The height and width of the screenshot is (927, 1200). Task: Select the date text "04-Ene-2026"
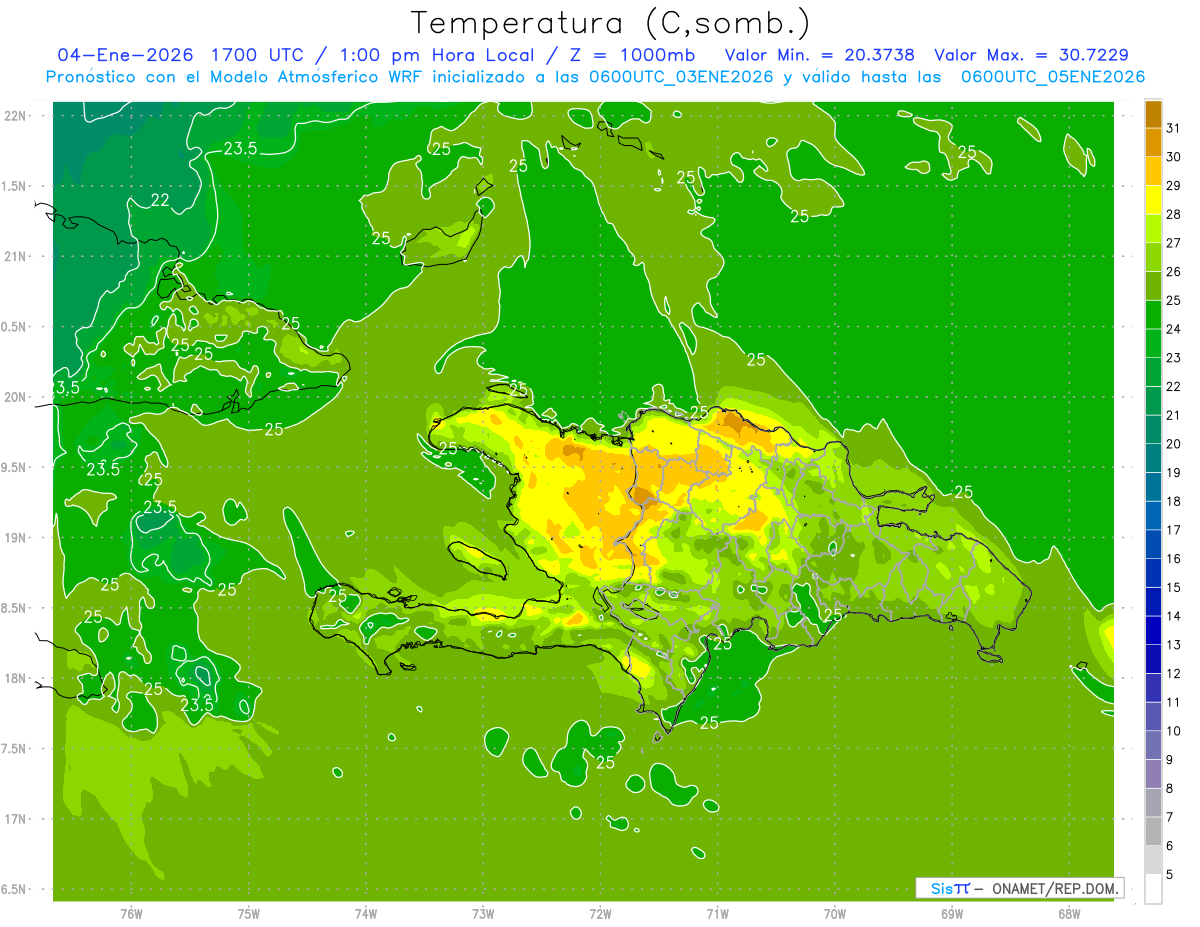tap(125, 55)
